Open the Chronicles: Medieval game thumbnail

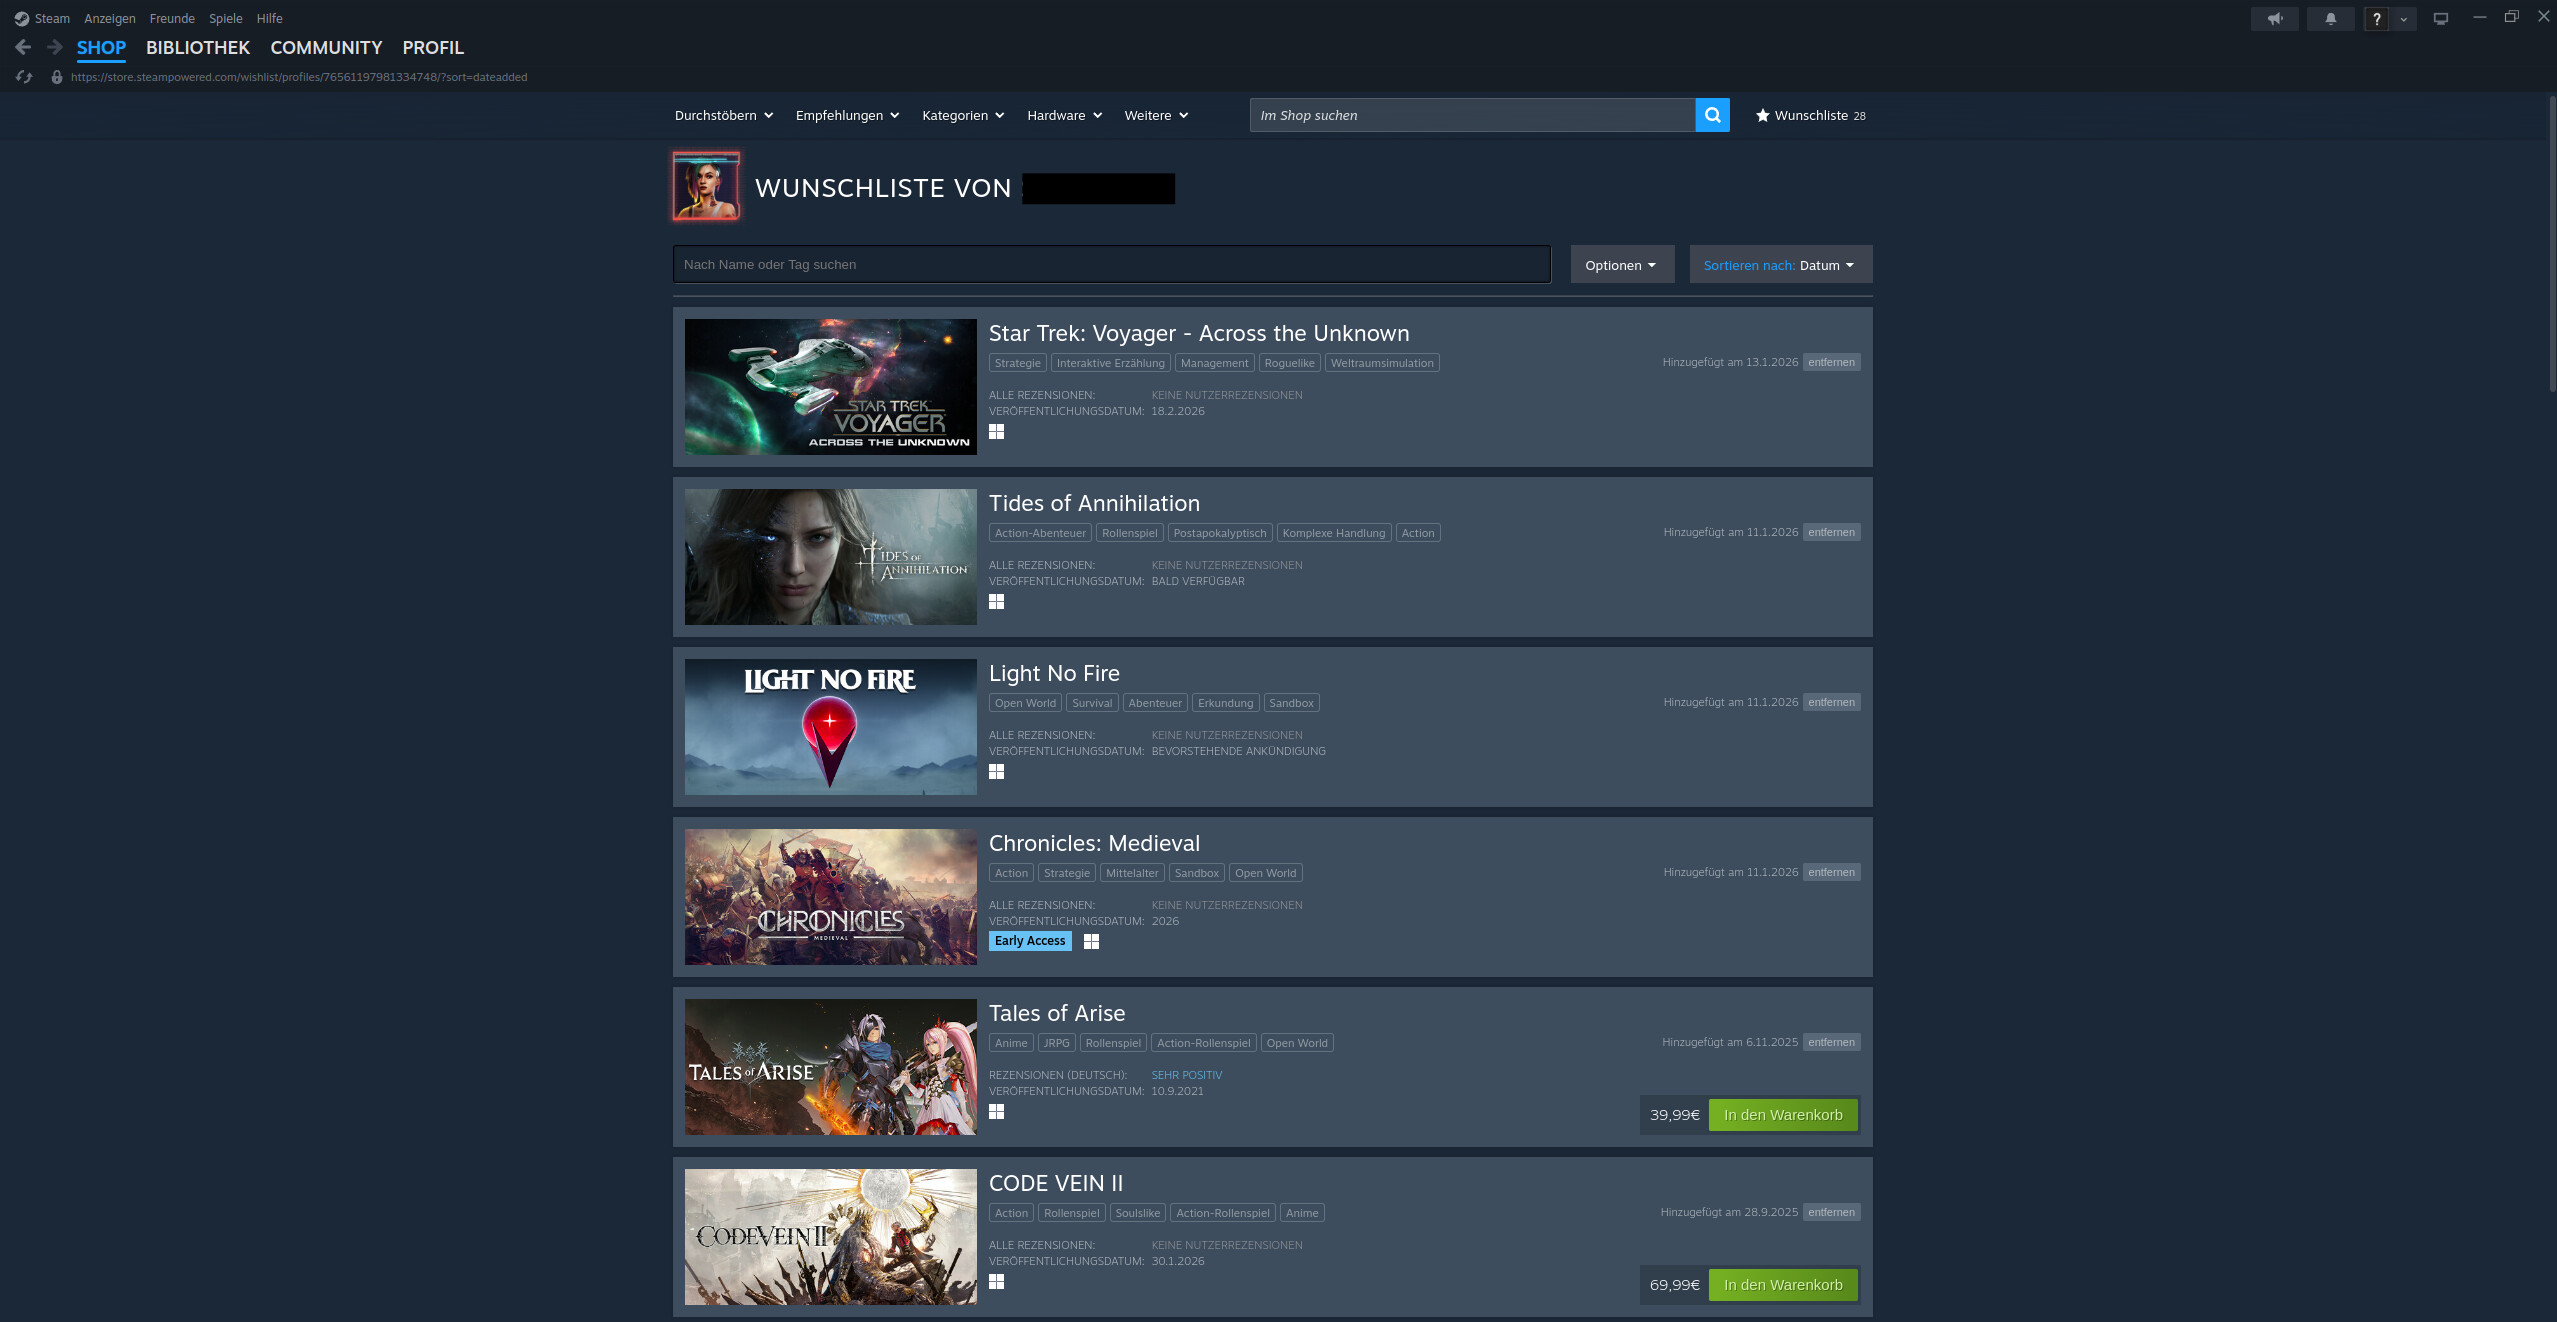[x=830, y=897]
